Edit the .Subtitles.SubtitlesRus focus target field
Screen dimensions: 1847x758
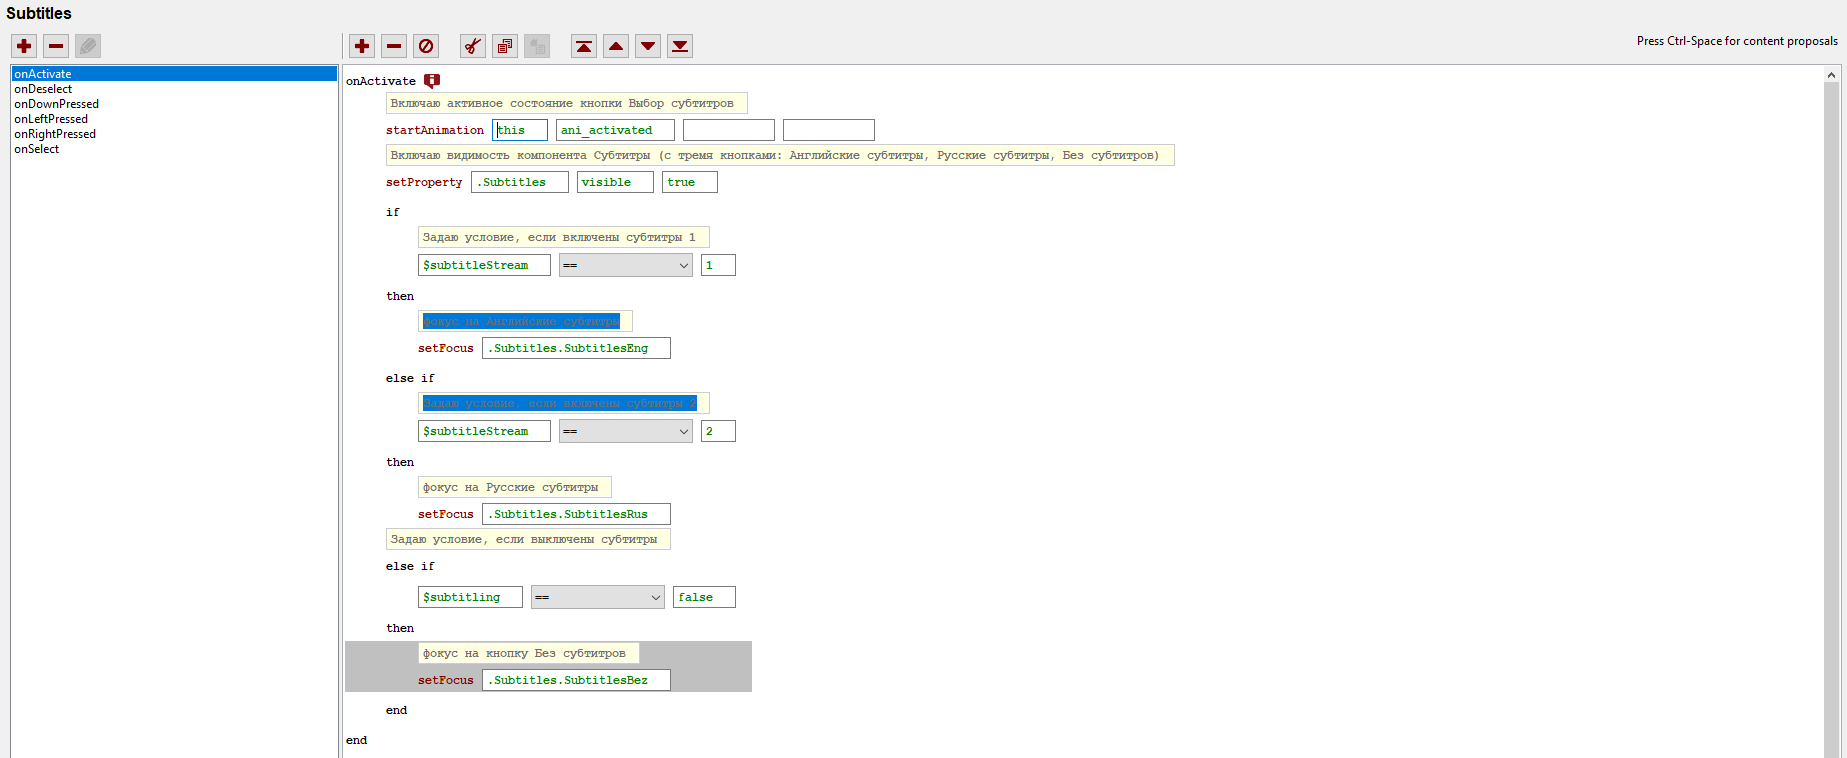(x=576, y=514)
